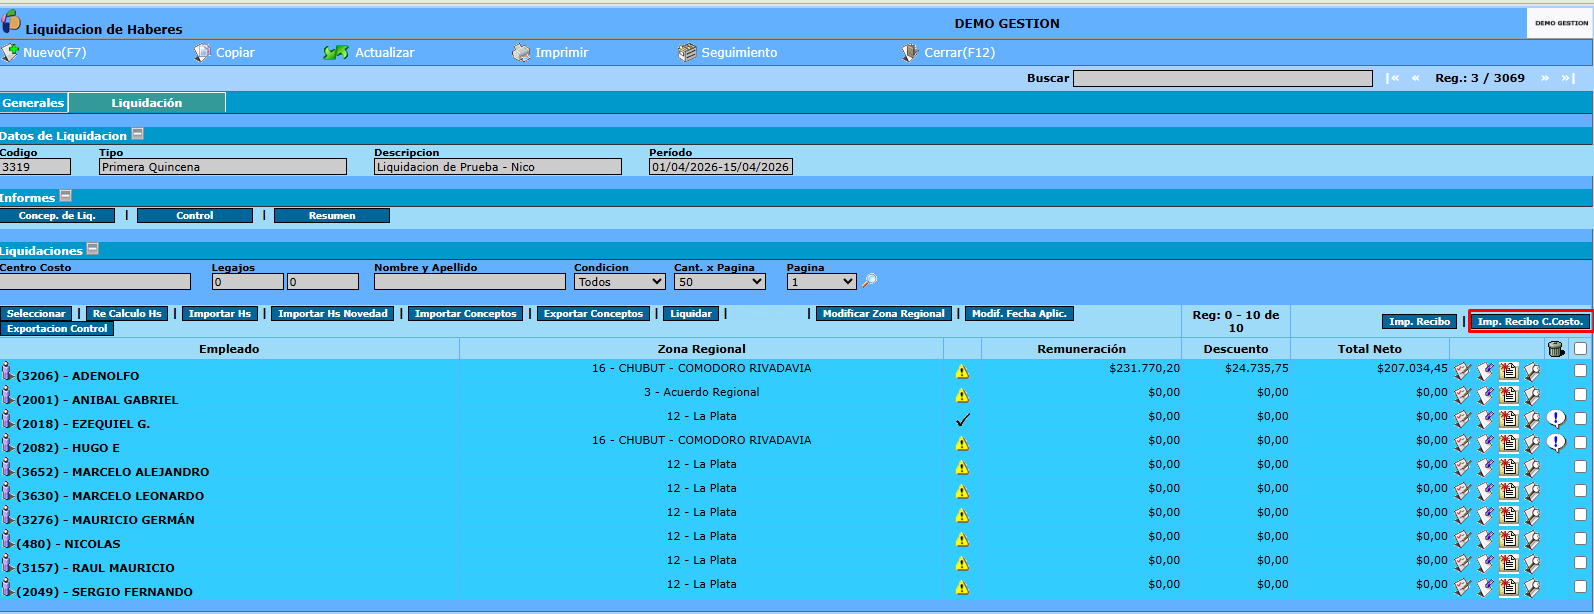Check the checkbox for EZEQUIEL G. row
This screenshot has width=1594, height=614.
pos(1580,419)
